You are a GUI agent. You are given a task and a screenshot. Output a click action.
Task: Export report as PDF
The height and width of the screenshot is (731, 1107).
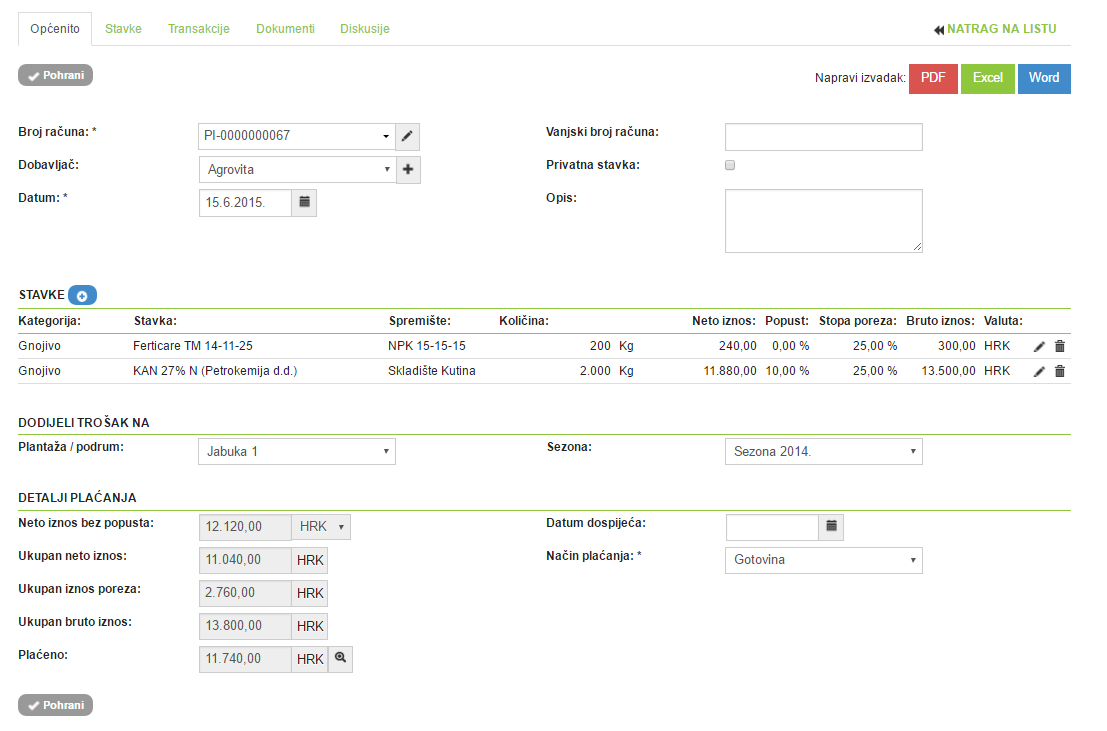click(x=933, y=78)
